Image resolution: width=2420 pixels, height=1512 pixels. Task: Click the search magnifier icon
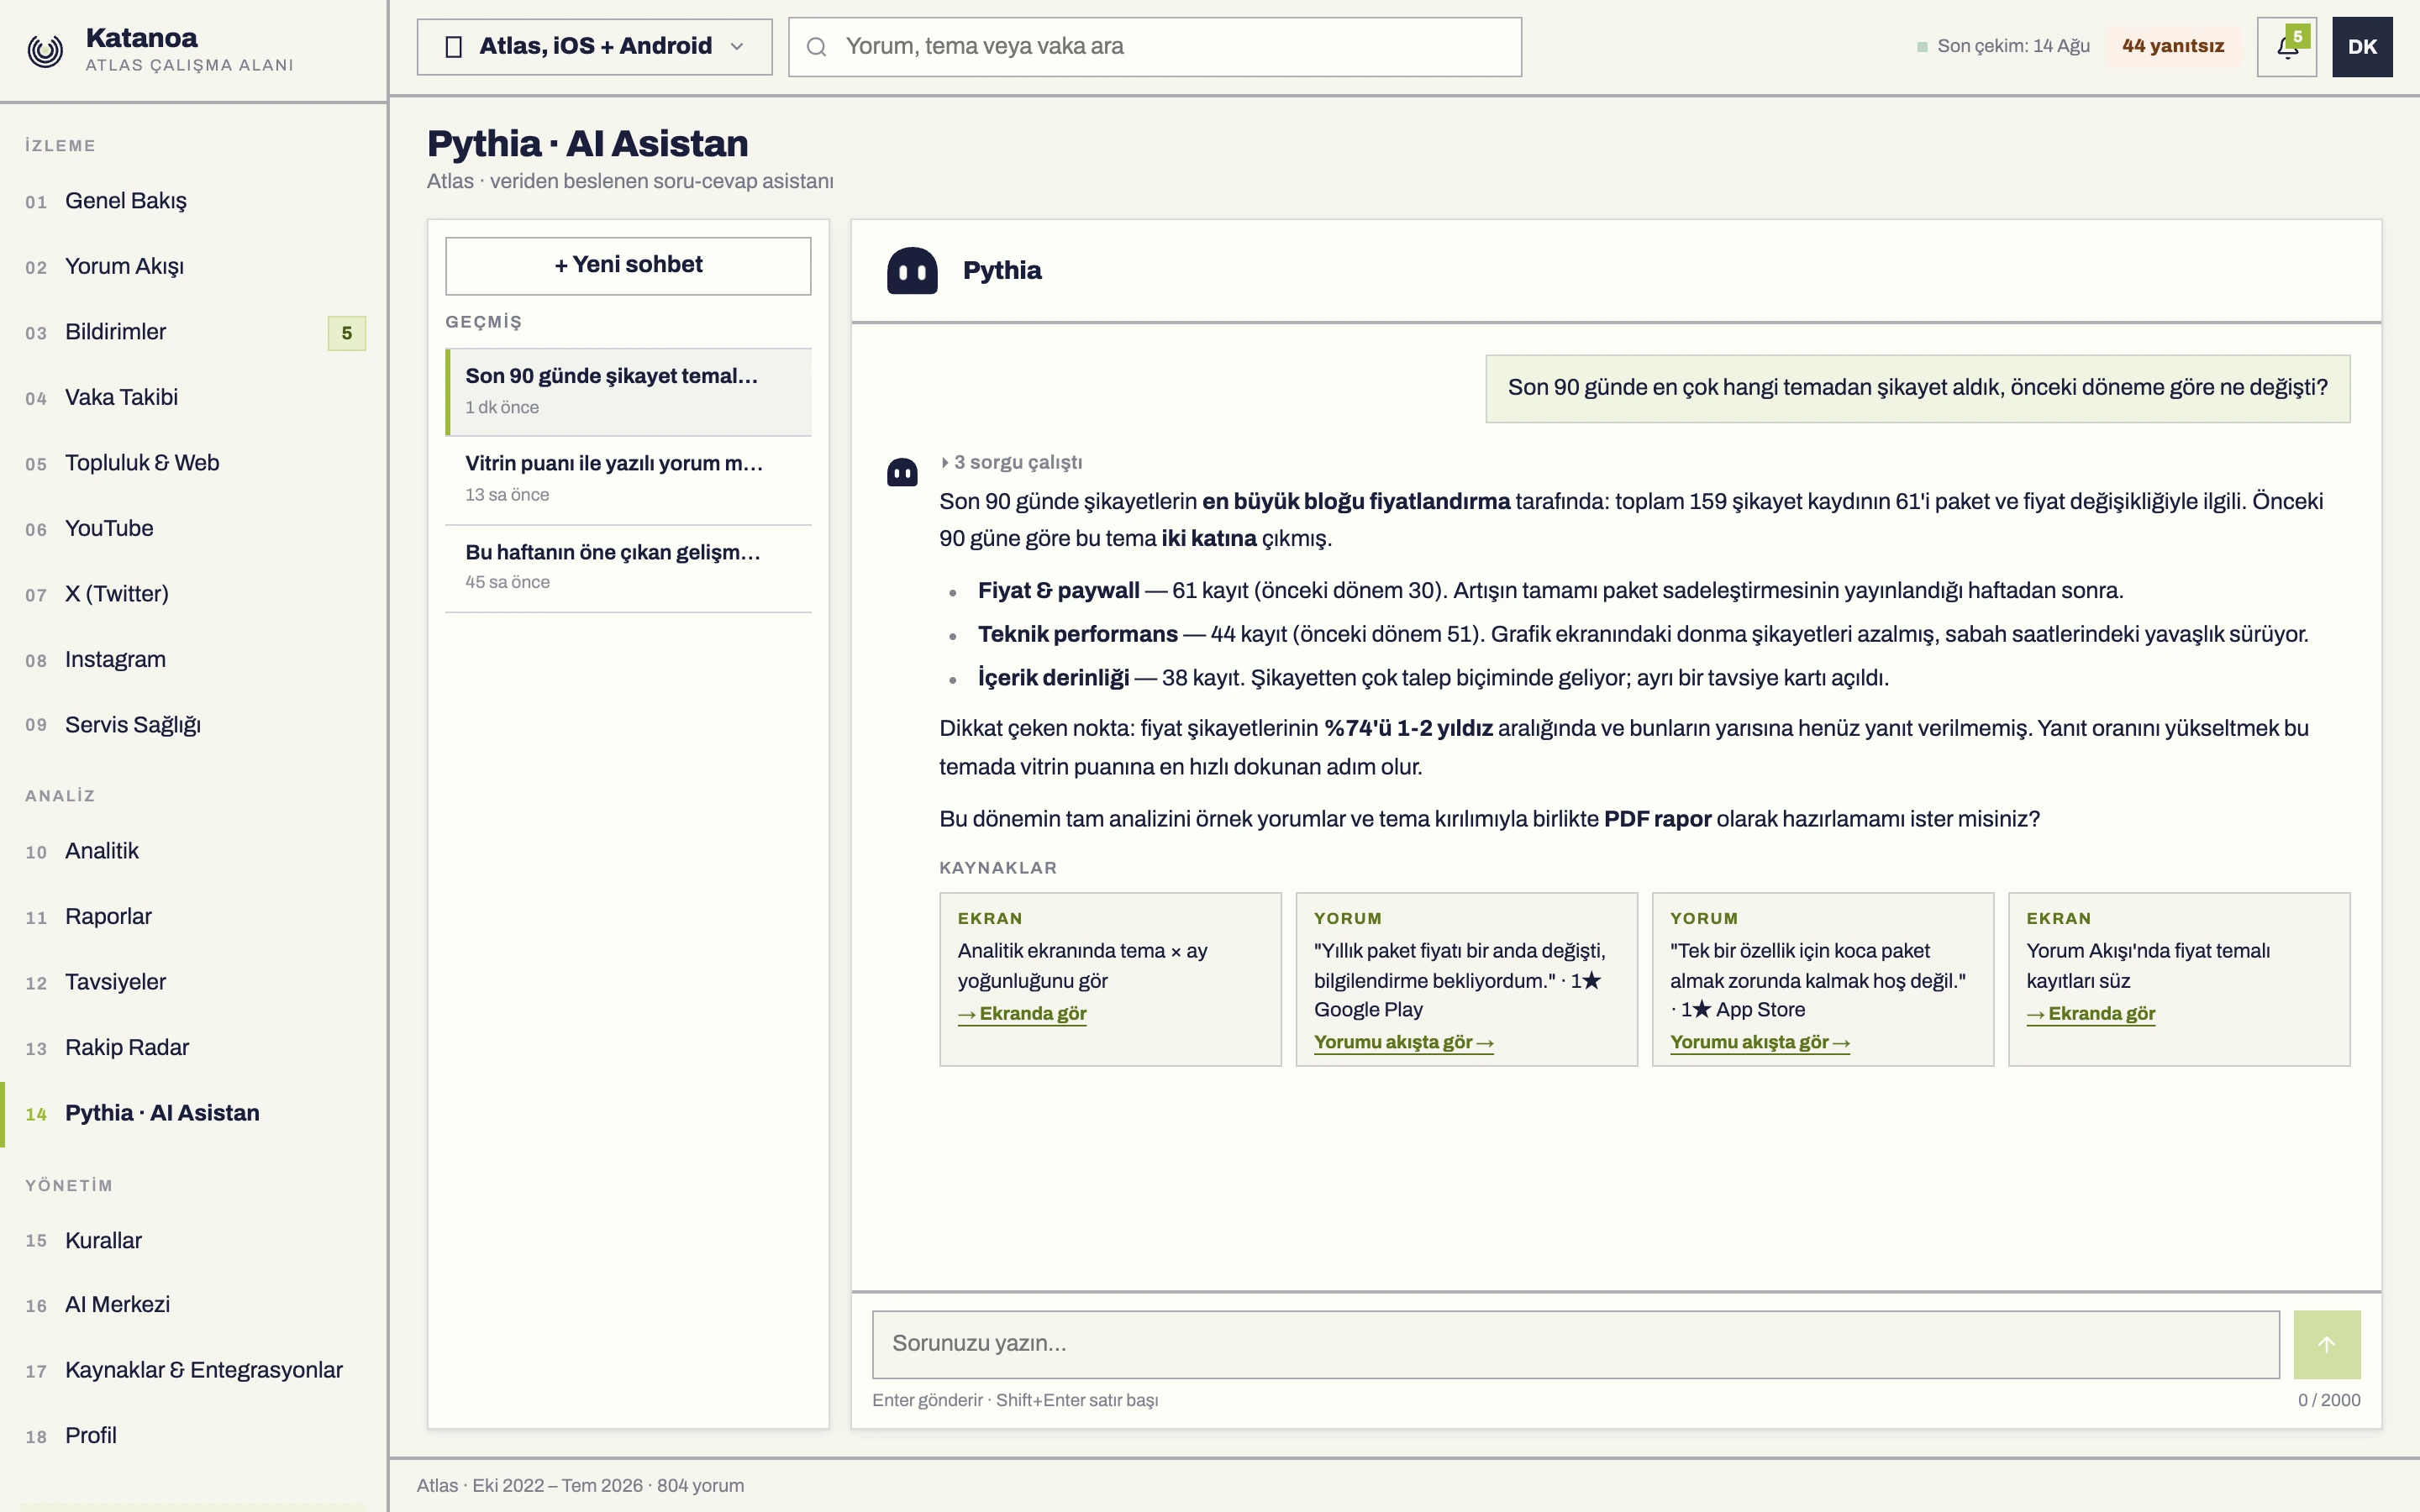pyautogui.click(x=816, y=47)
